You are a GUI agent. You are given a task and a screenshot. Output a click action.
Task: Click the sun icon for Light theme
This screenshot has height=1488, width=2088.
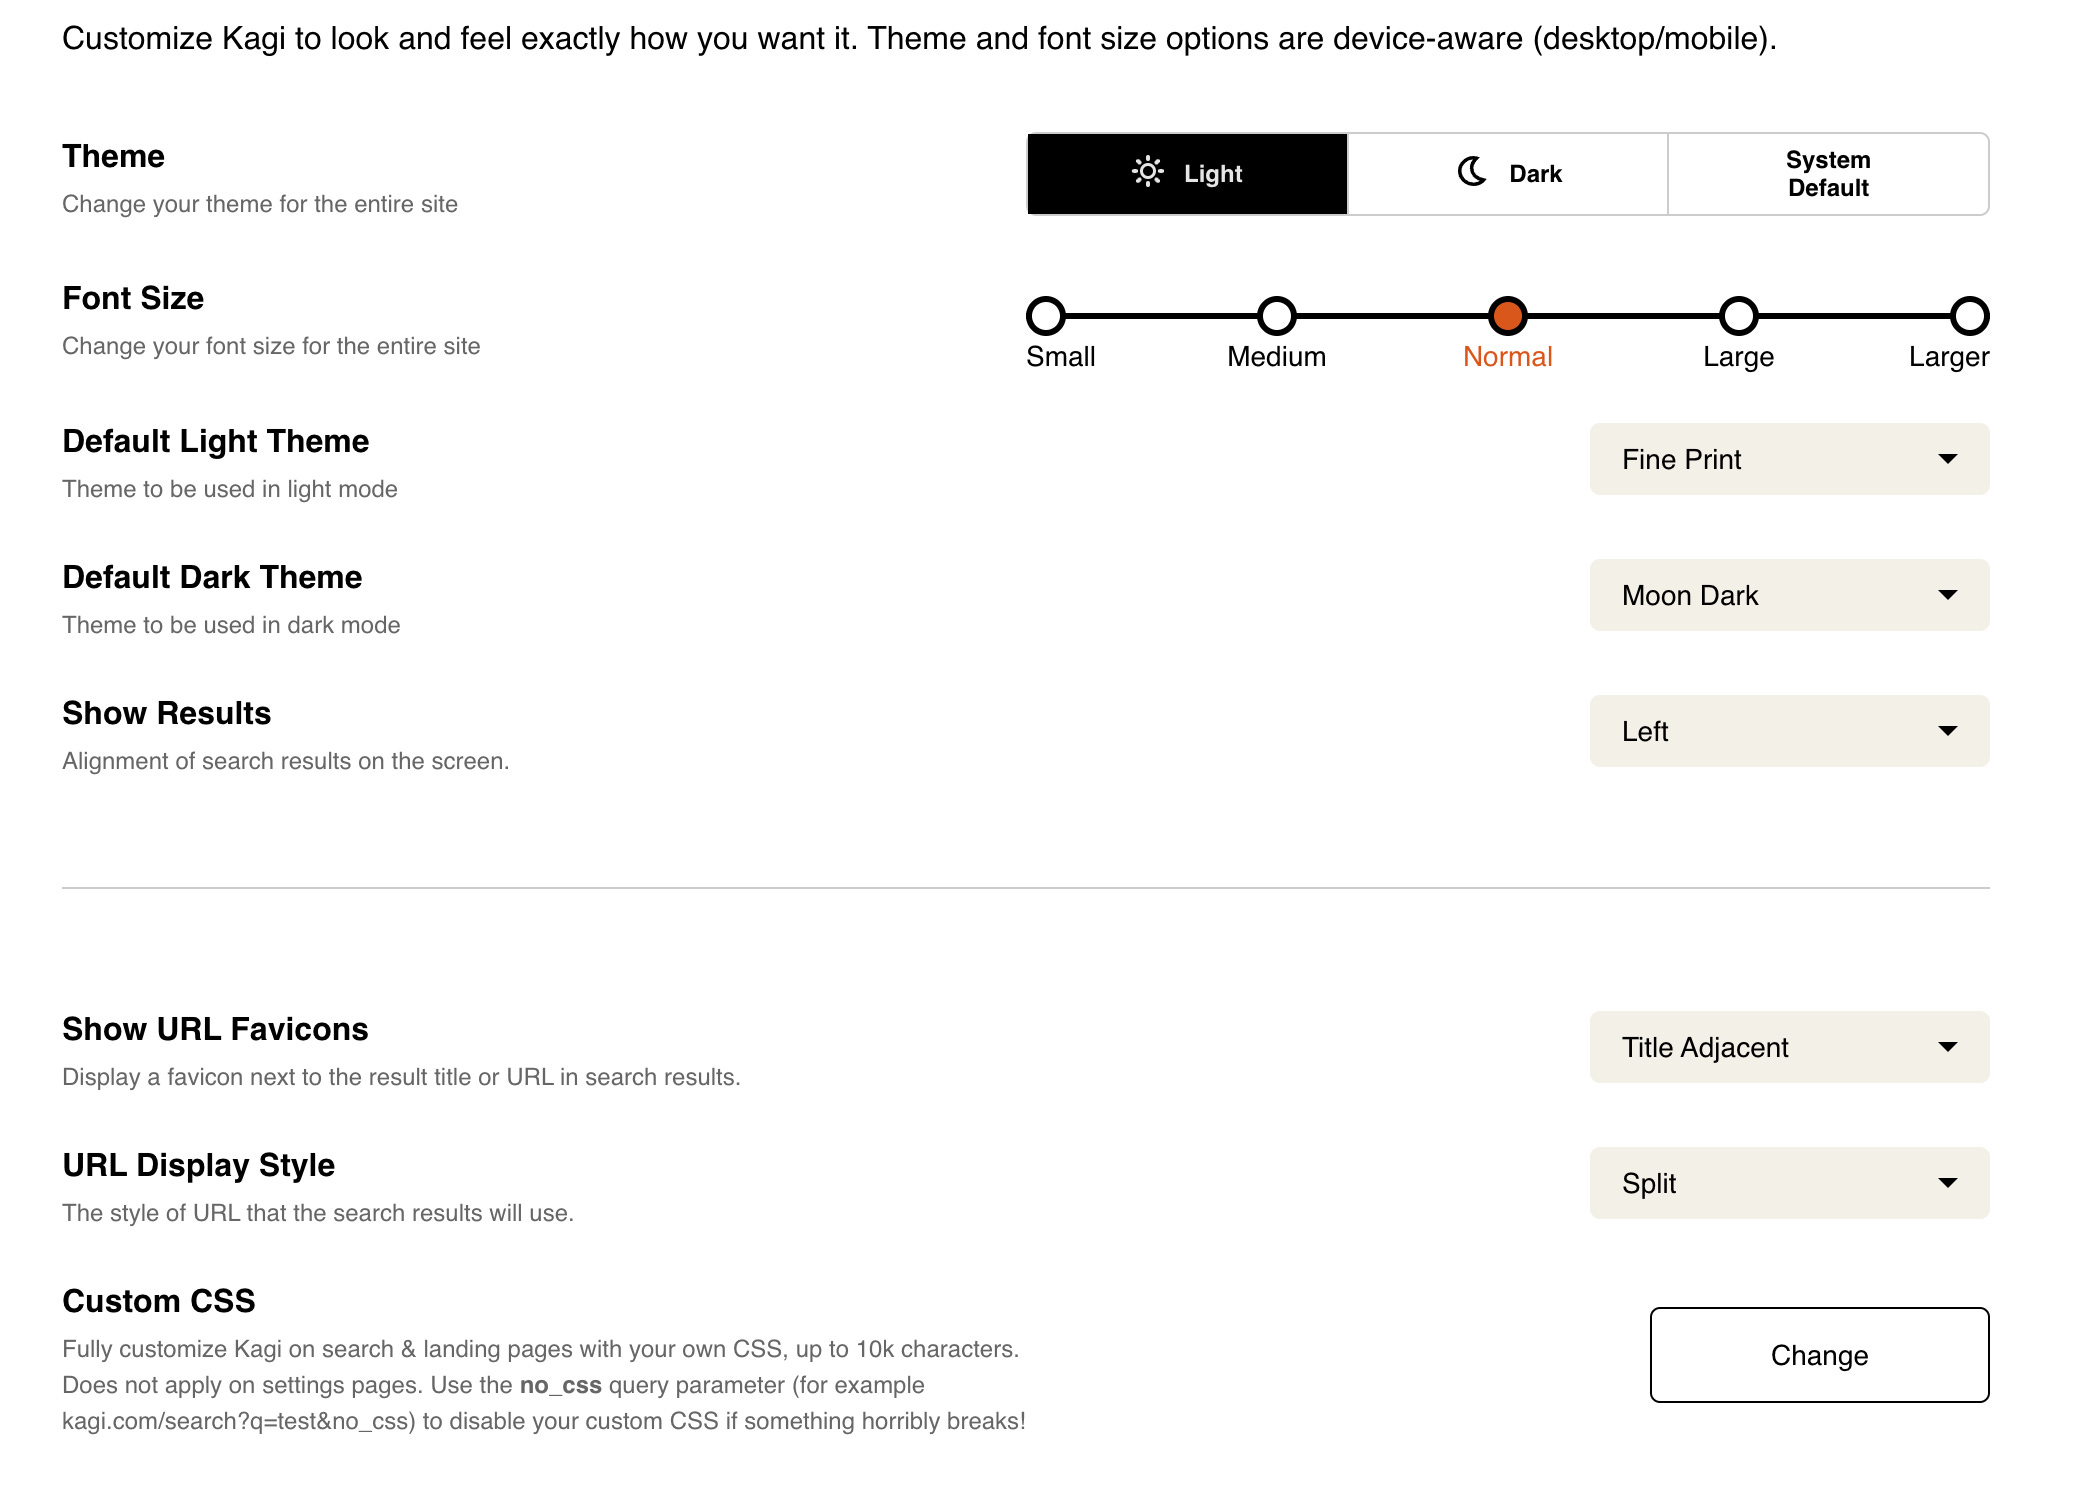point(1147,172)
